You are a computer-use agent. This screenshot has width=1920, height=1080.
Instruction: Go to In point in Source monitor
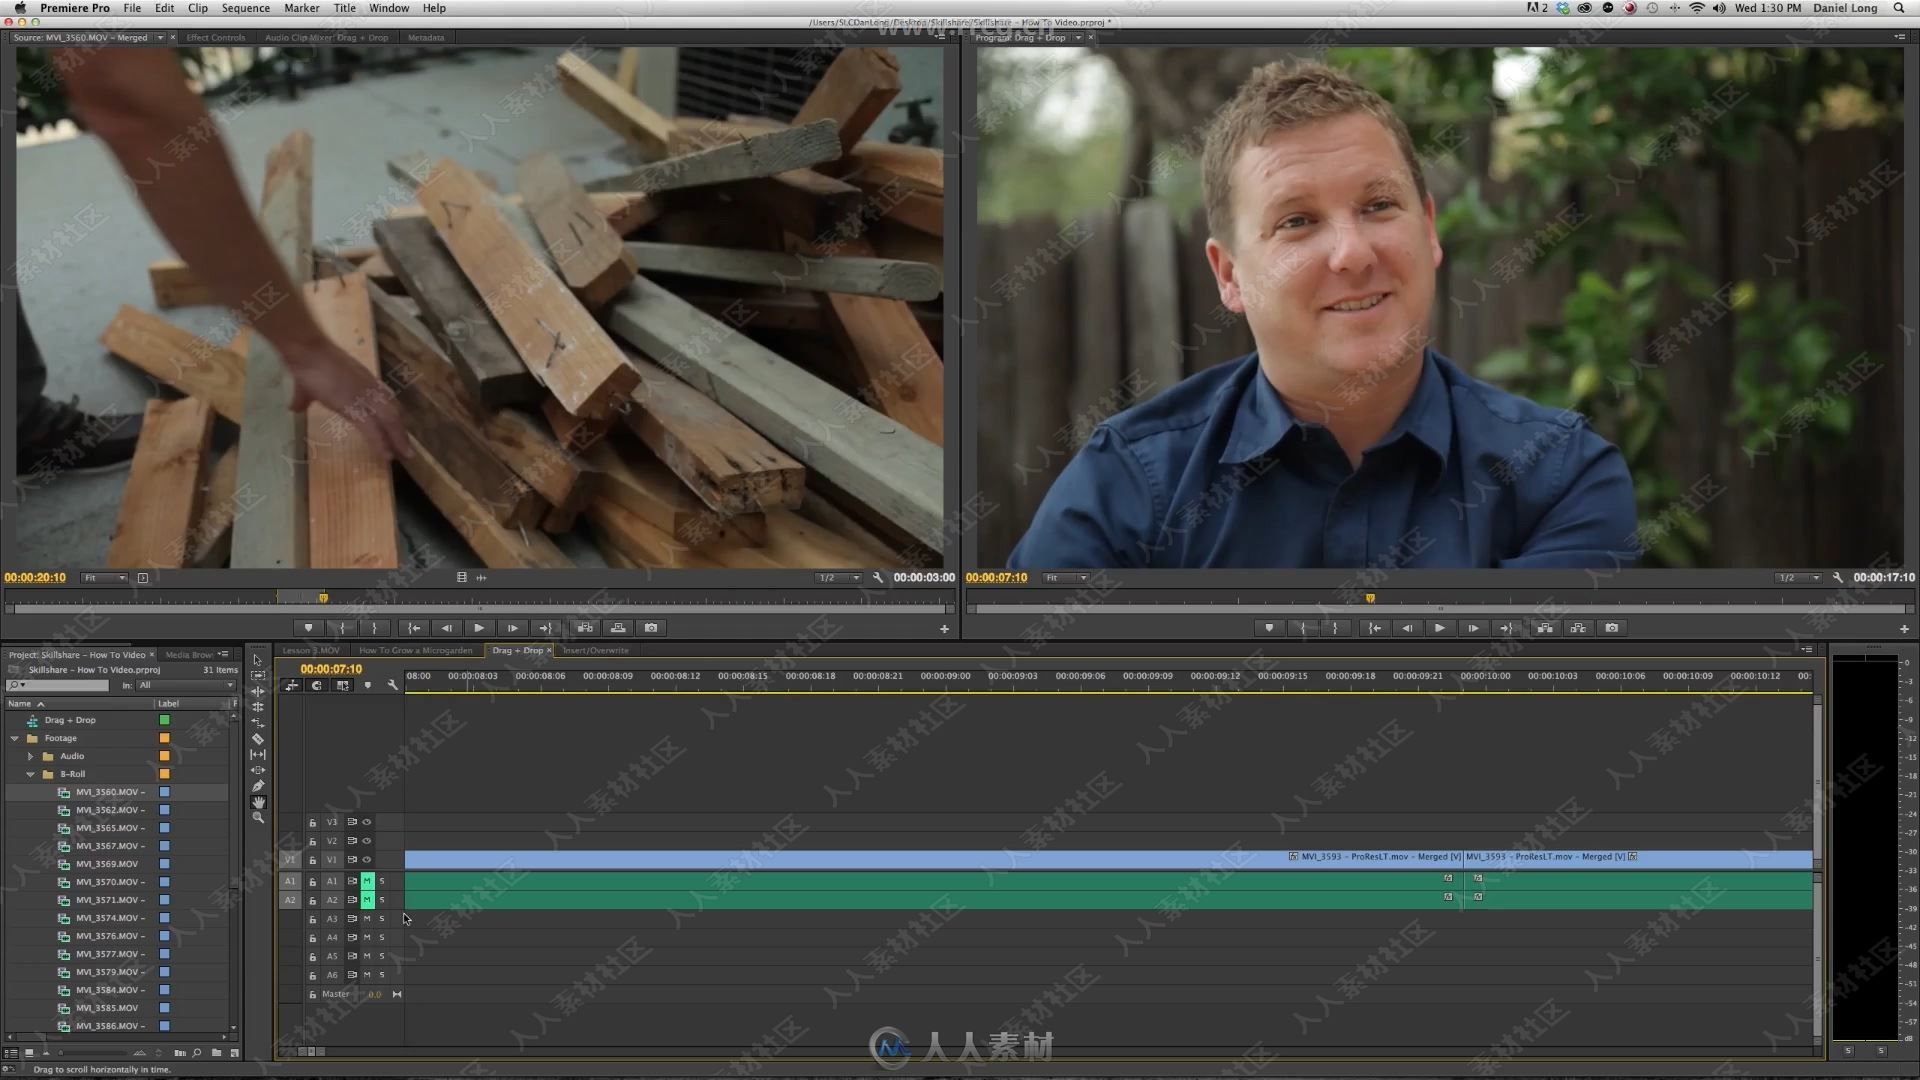414,628
